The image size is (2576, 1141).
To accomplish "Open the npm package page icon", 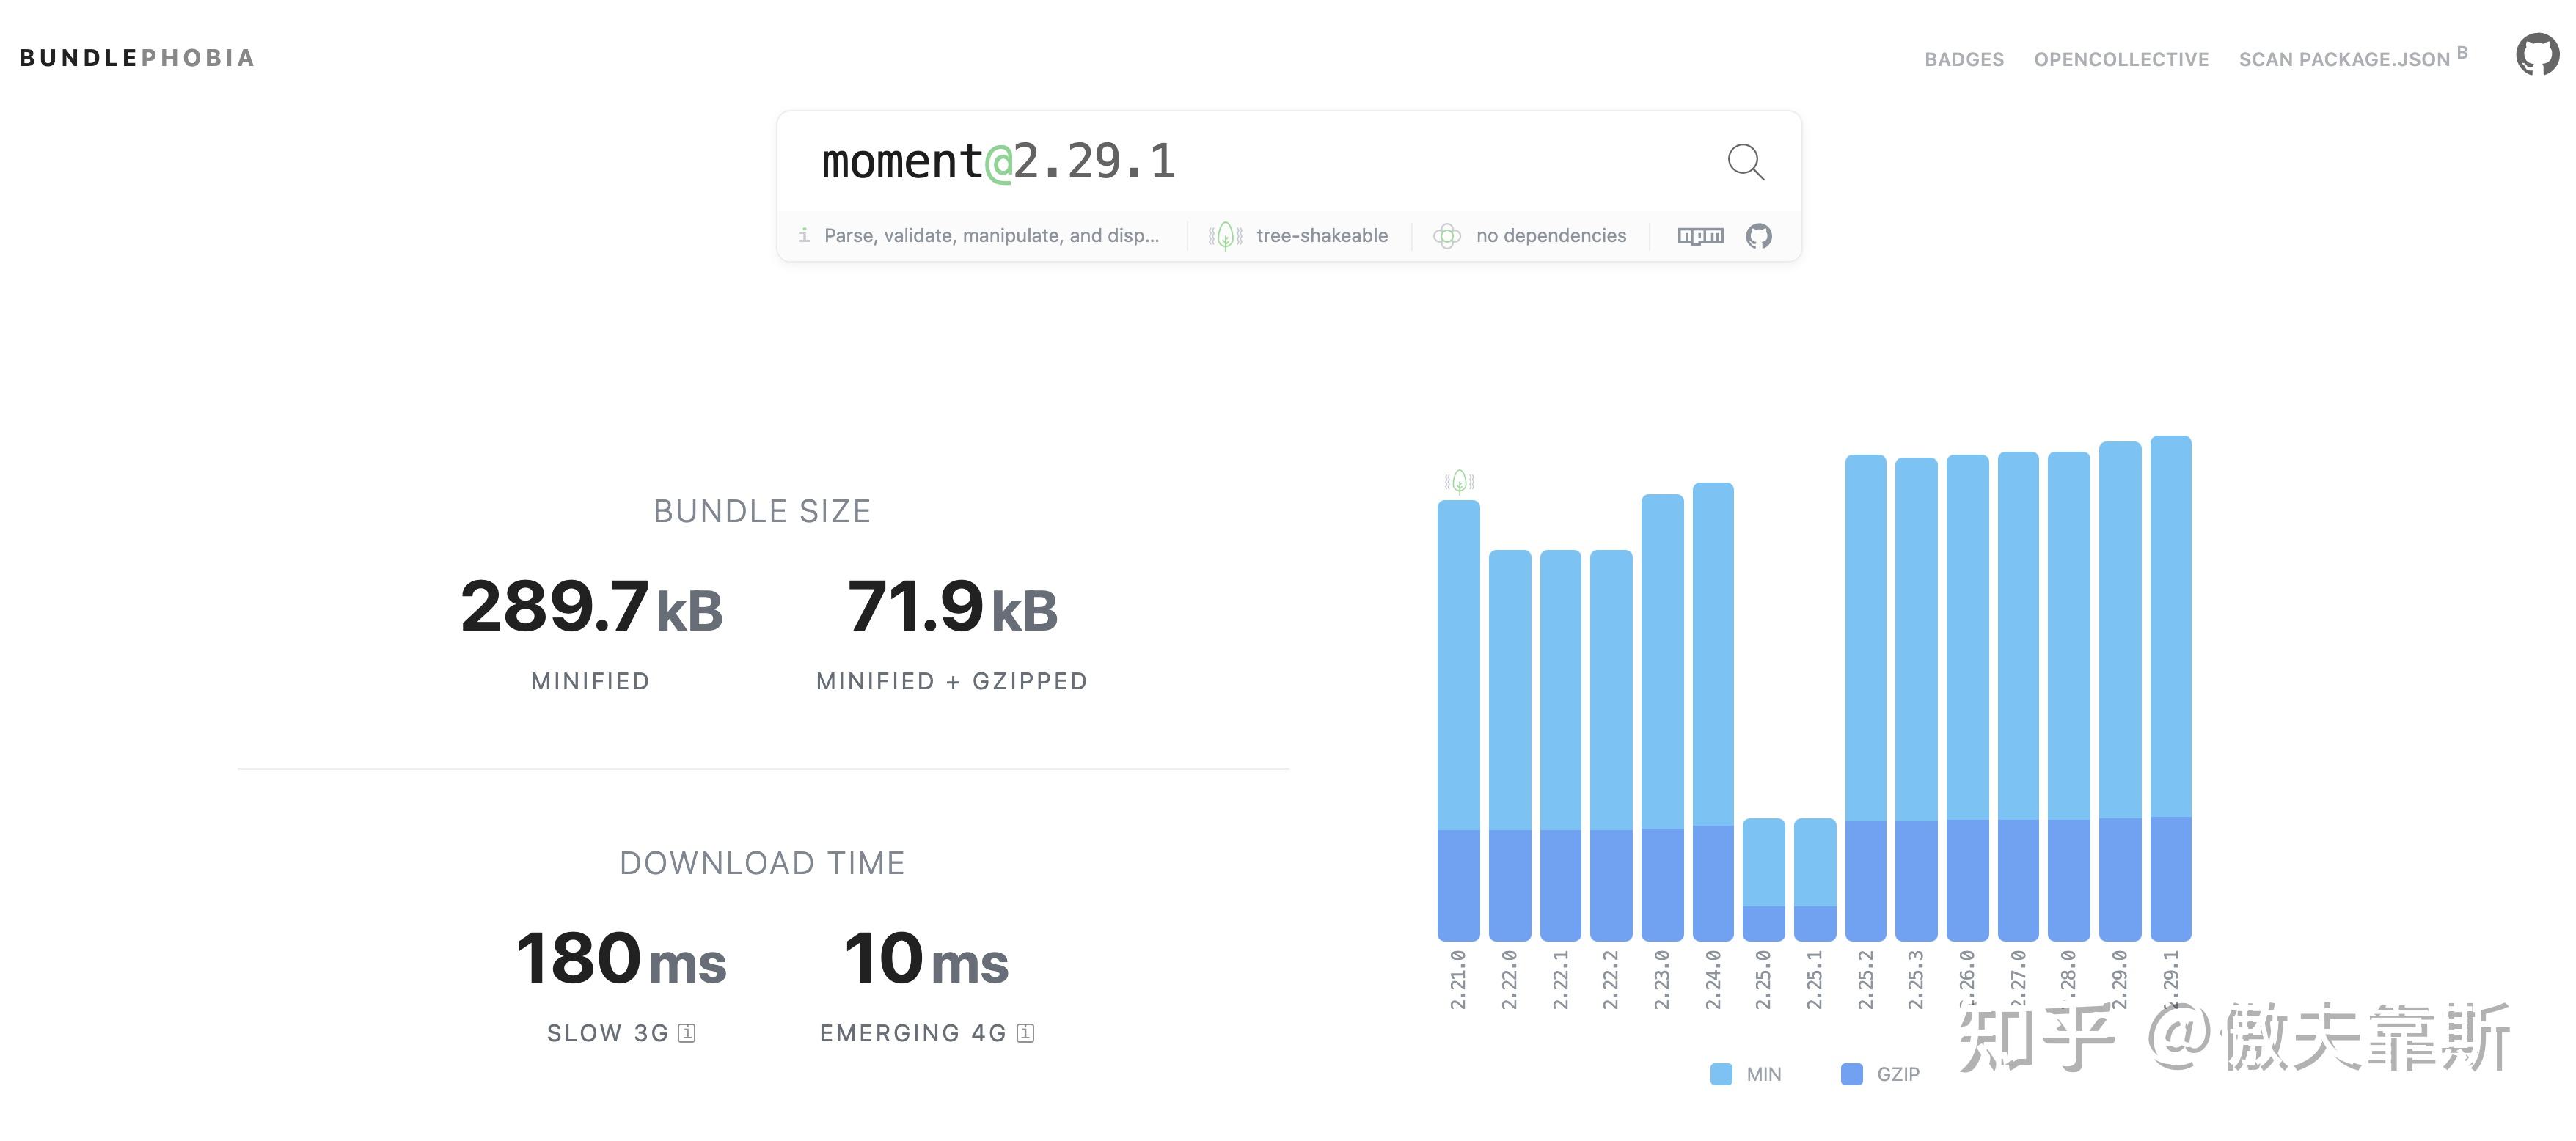I will [1700, 236].
